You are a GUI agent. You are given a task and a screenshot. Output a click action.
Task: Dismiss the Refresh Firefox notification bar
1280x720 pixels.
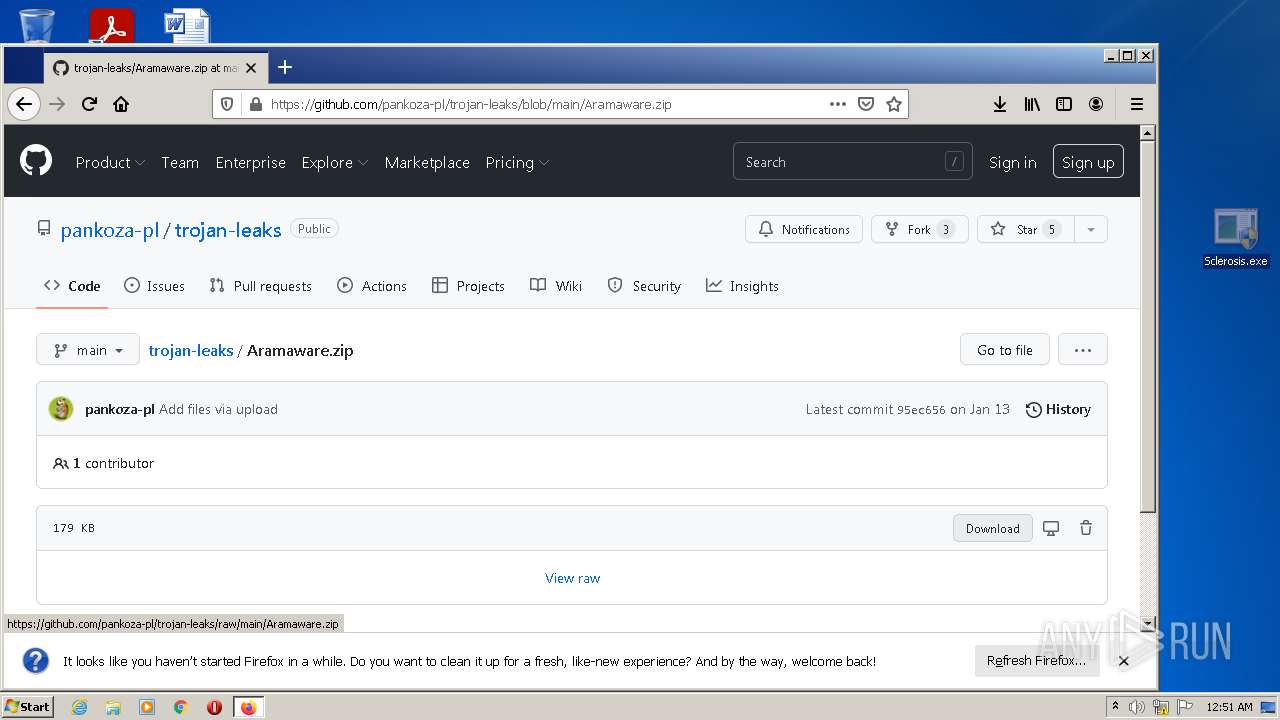pyautogui.click(x=1123, y=661)
